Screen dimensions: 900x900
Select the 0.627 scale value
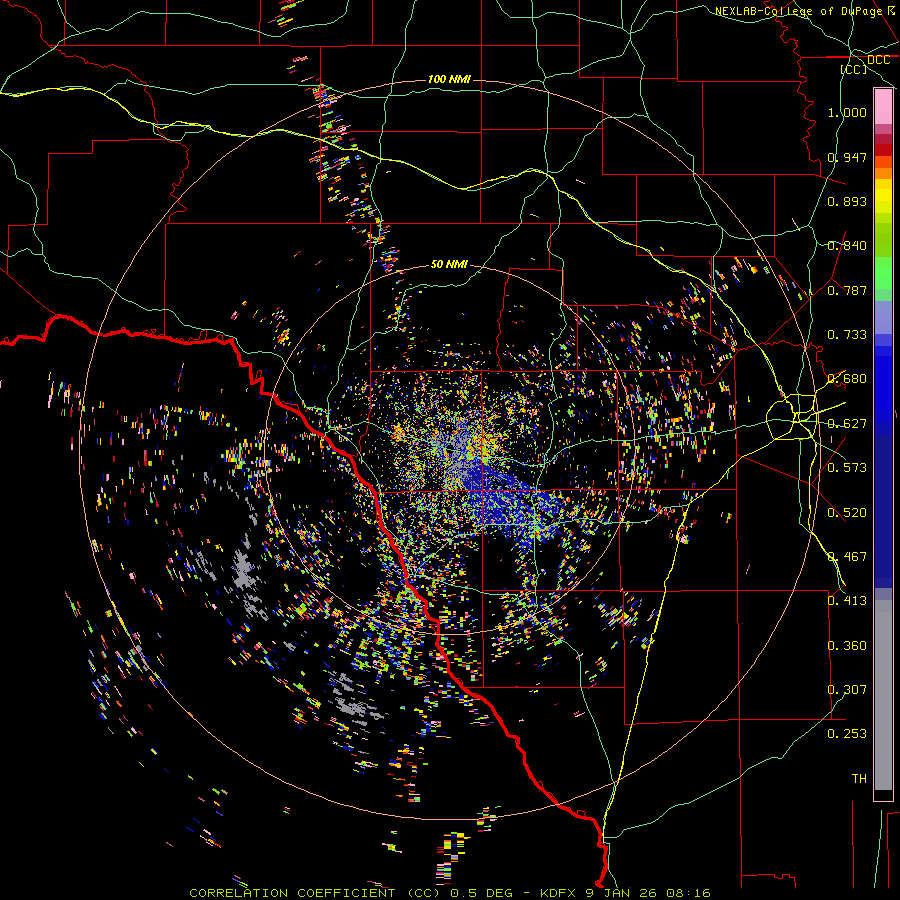(847, 424)
